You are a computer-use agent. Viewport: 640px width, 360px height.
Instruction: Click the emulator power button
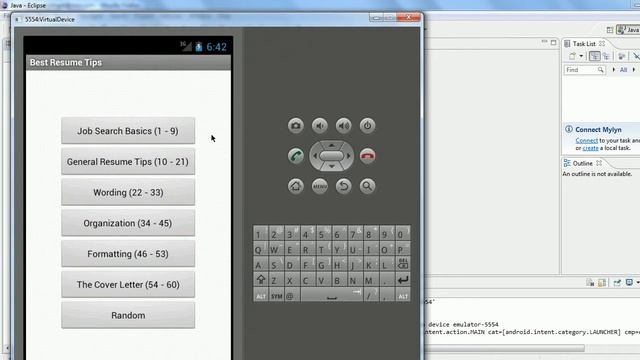click(367, 126)
